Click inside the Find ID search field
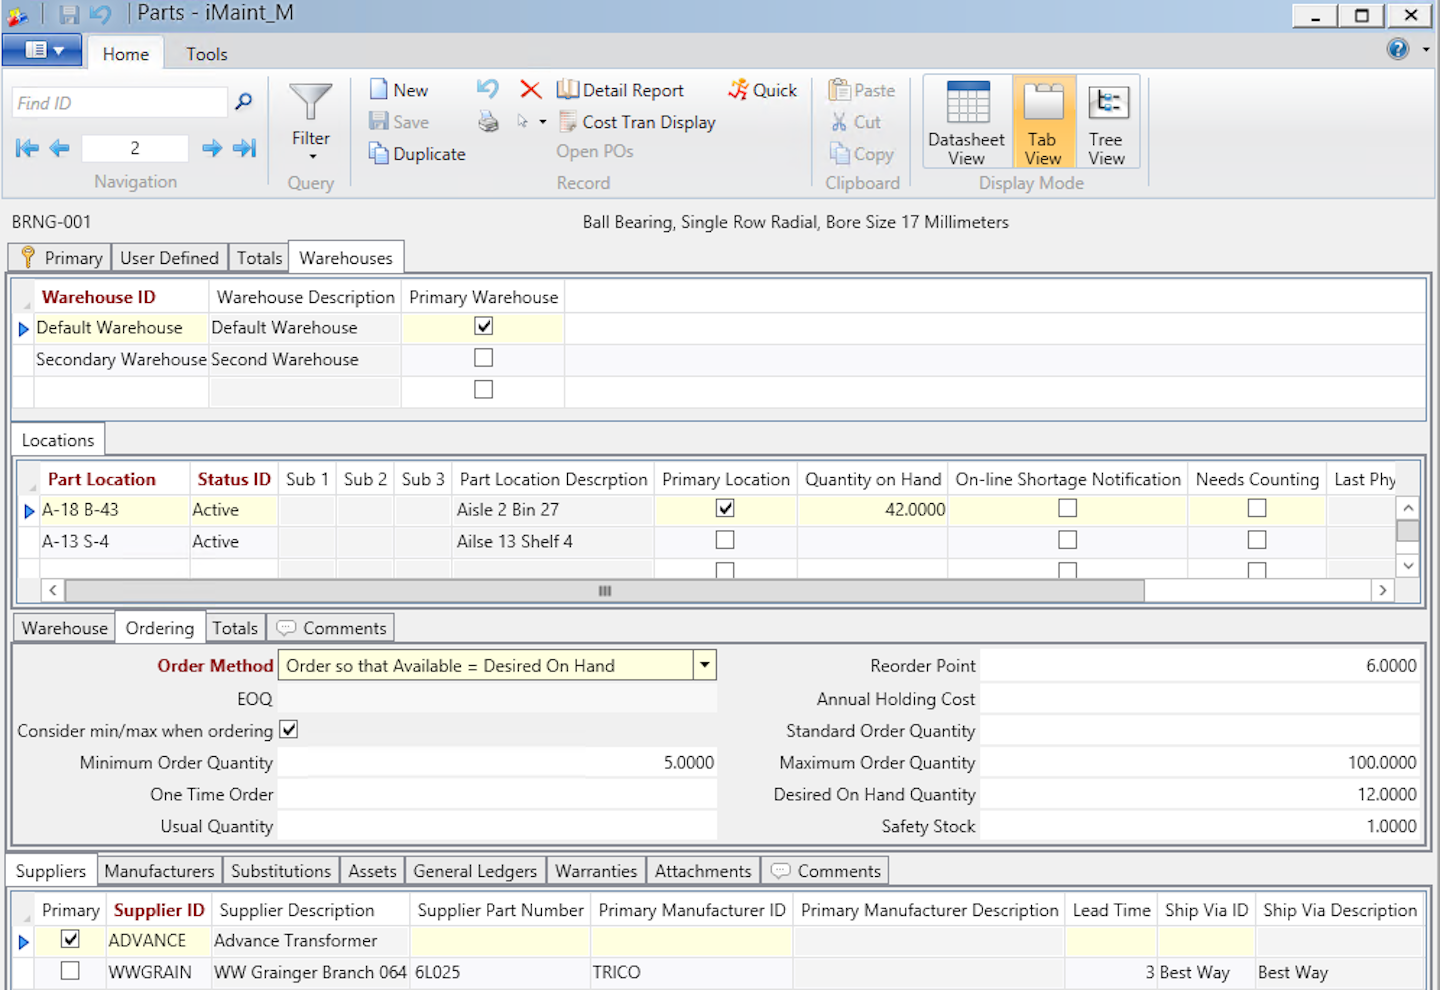This screenshot has height=990, width=1440. tap(118, 101)
